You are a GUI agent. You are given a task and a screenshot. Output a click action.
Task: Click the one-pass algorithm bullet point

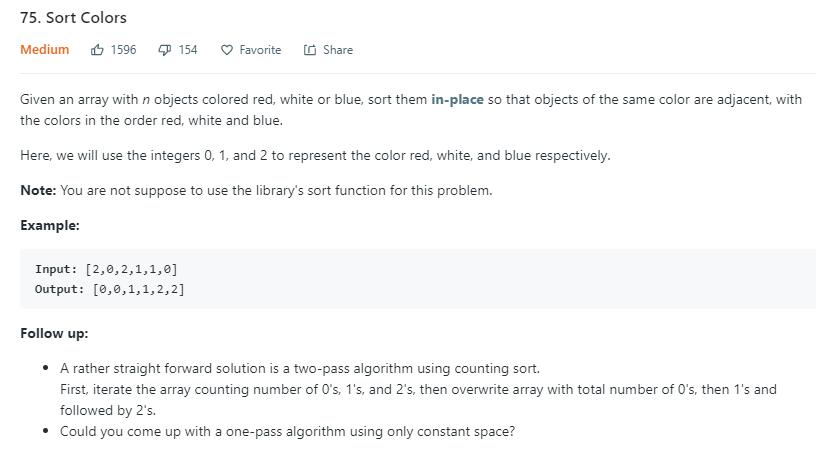click(x=287, y=432)
